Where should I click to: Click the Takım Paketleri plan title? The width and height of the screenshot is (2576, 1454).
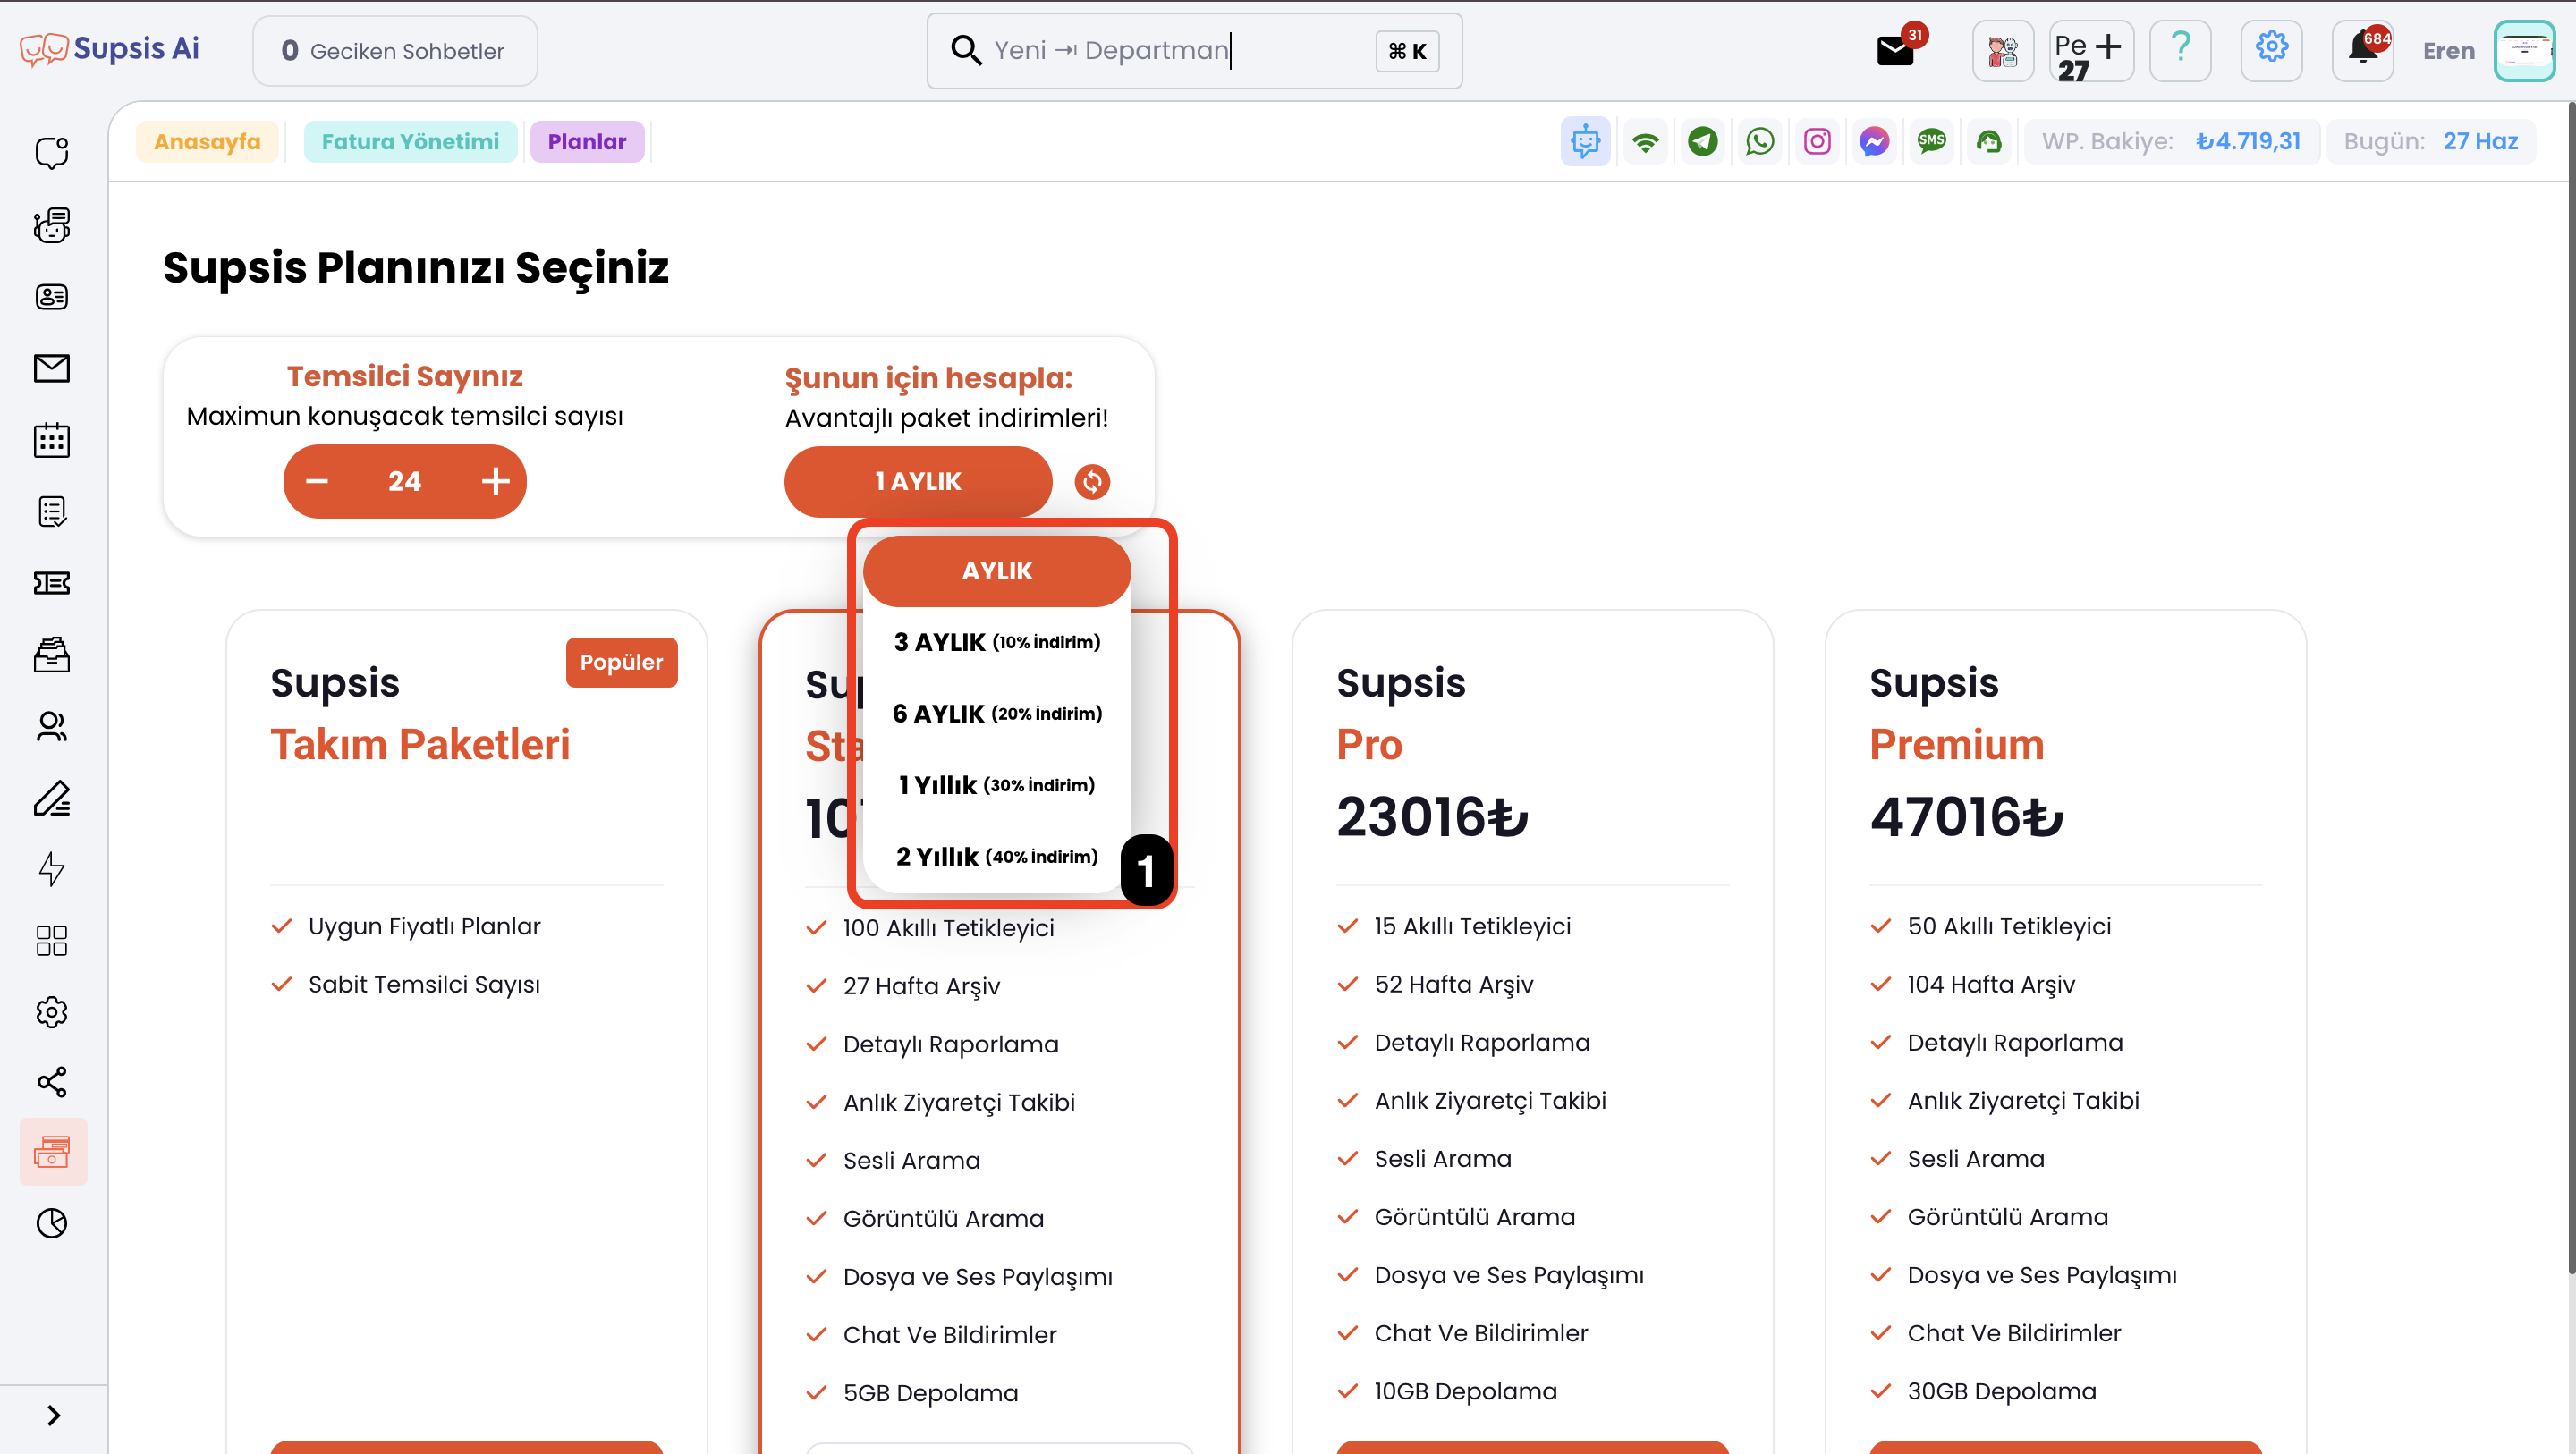[x=420, y=744]
